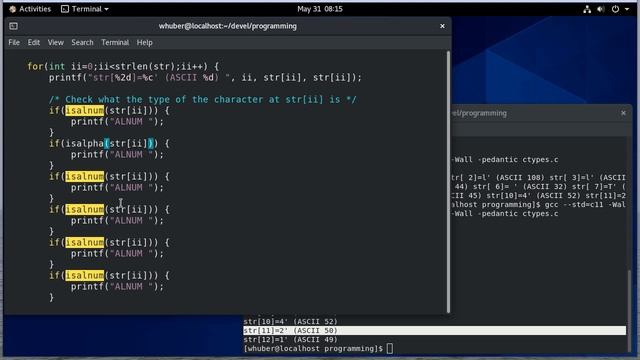The width and height of the screenshot is (640, 360).
Task: Click the line str[12]=1' (ASCII 49)
Action: tap(291, 340)
